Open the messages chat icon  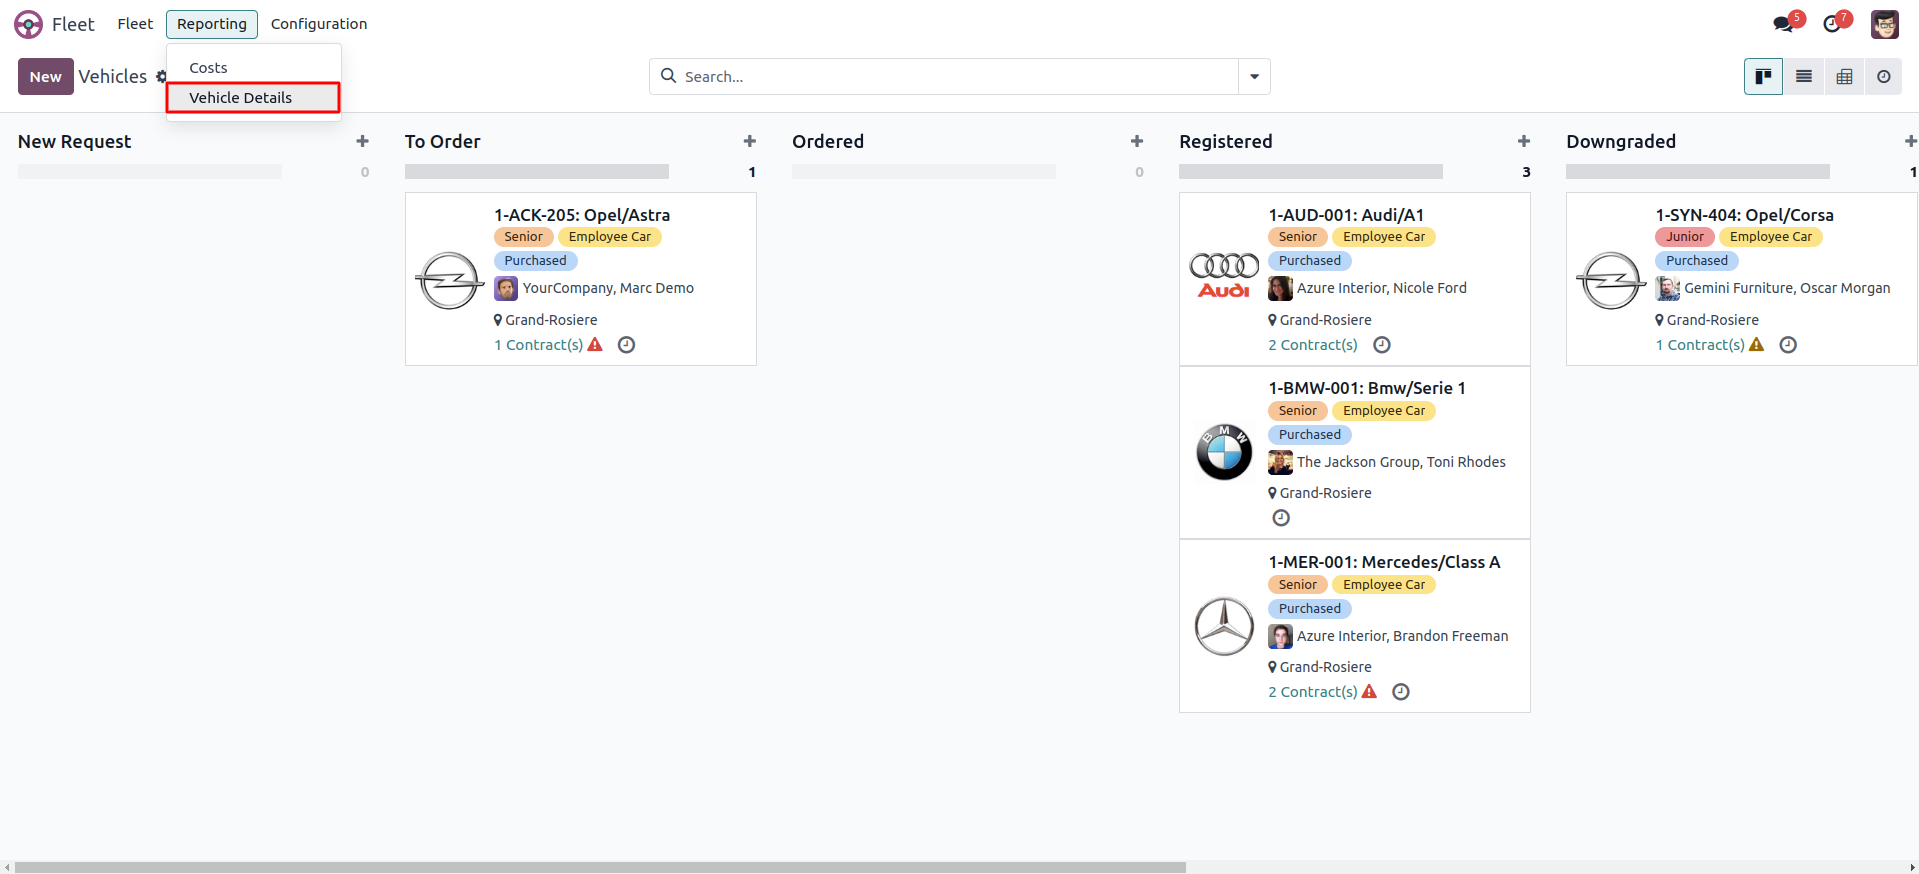point(1783,24)
